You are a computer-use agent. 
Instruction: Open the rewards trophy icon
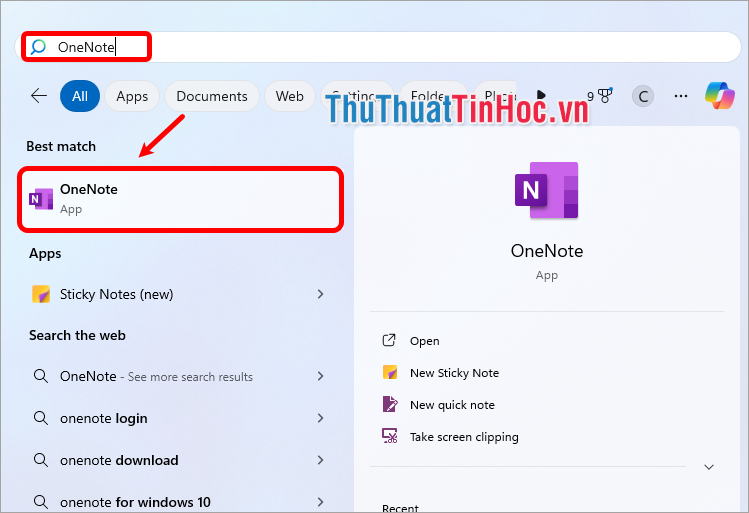pyautogui.click(x=605, y=96)
